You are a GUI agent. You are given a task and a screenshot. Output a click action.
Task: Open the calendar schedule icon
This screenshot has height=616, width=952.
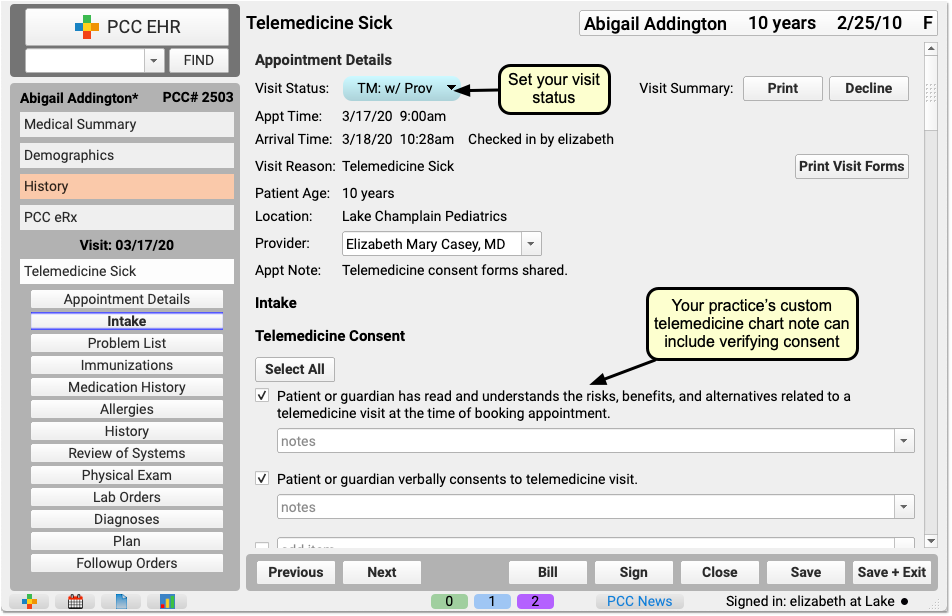coord(75,601)
